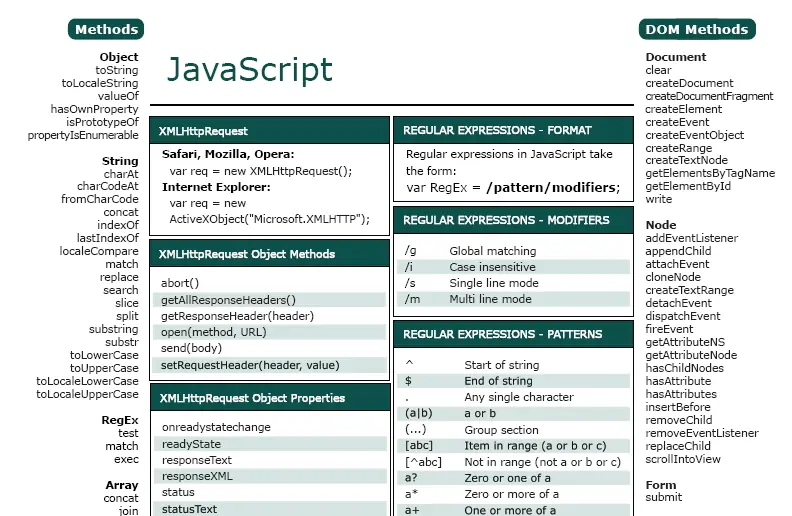Click setRequestHeader(header, value) row
This screenshot has height=516, width=792.
point(270,365)
